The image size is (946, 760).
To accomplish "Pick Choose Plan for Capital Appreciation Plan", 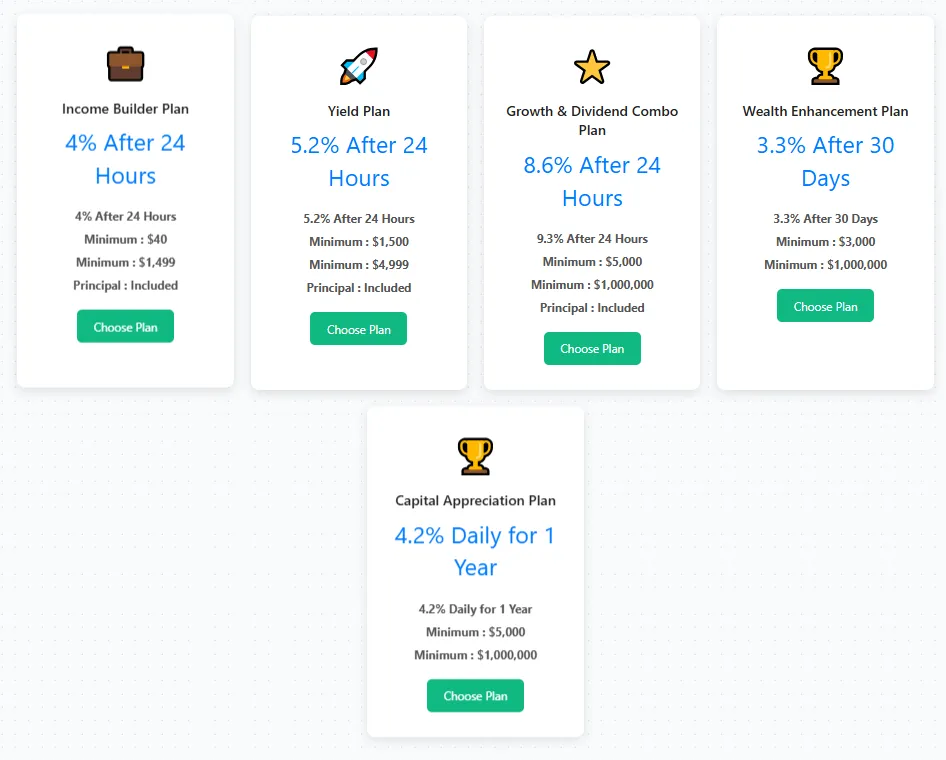I will [x=475, y=696].
